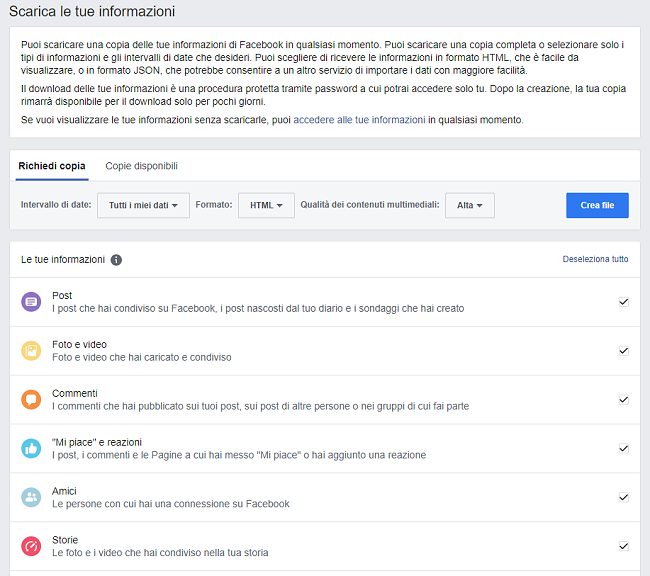Viewport: 650px width, 576px height.
Task: Uncheck the Storie checkbox
Action: coord(623,546)
